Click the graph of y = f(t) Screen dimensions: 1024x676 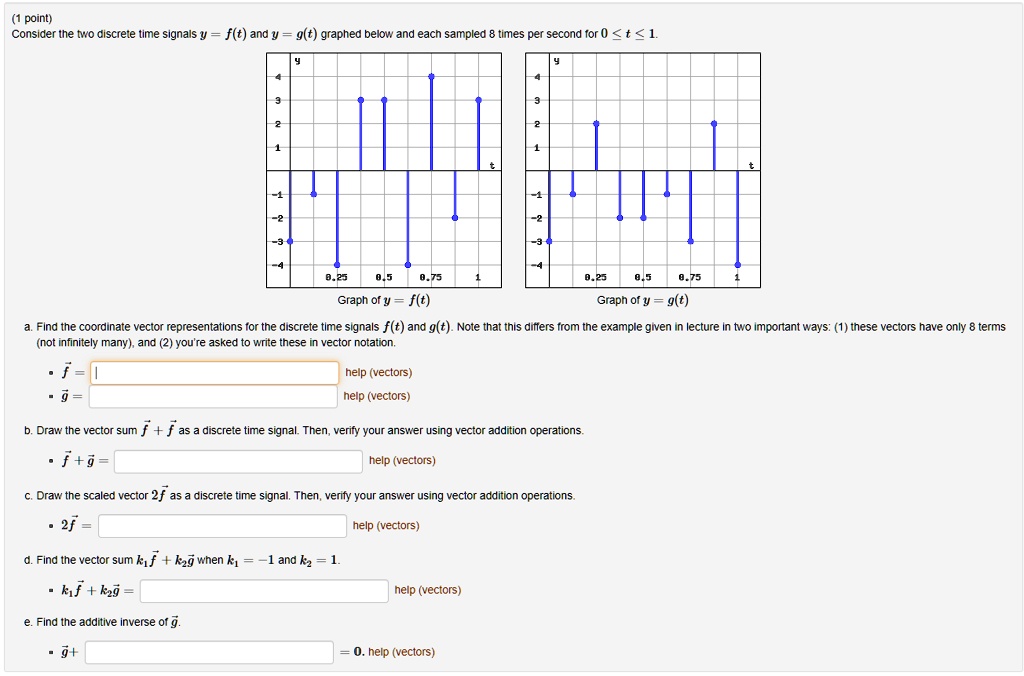pyautogui.click(x=384, y=168)
